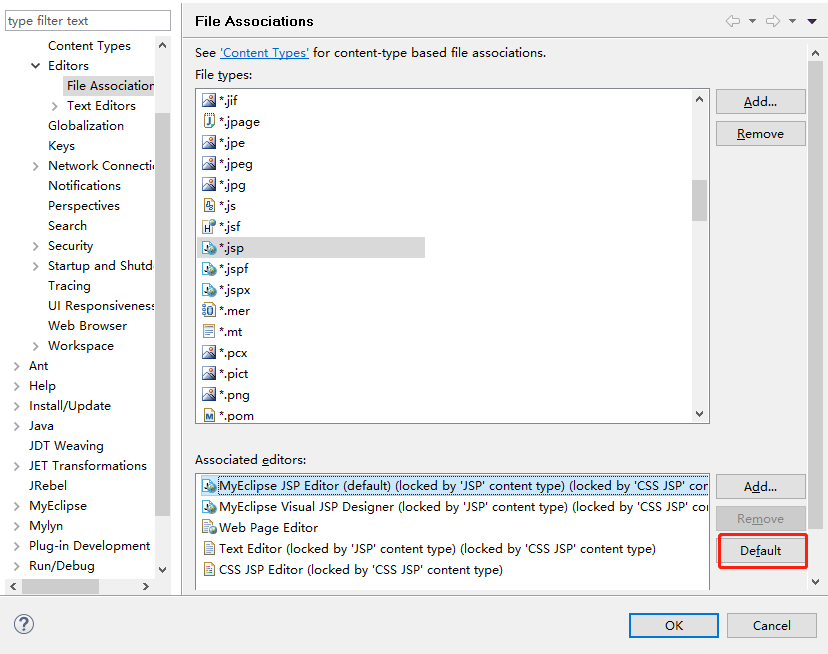Click the *.mer file icon
The width and height of the screenshot is (828, 654).
(209, 311)
